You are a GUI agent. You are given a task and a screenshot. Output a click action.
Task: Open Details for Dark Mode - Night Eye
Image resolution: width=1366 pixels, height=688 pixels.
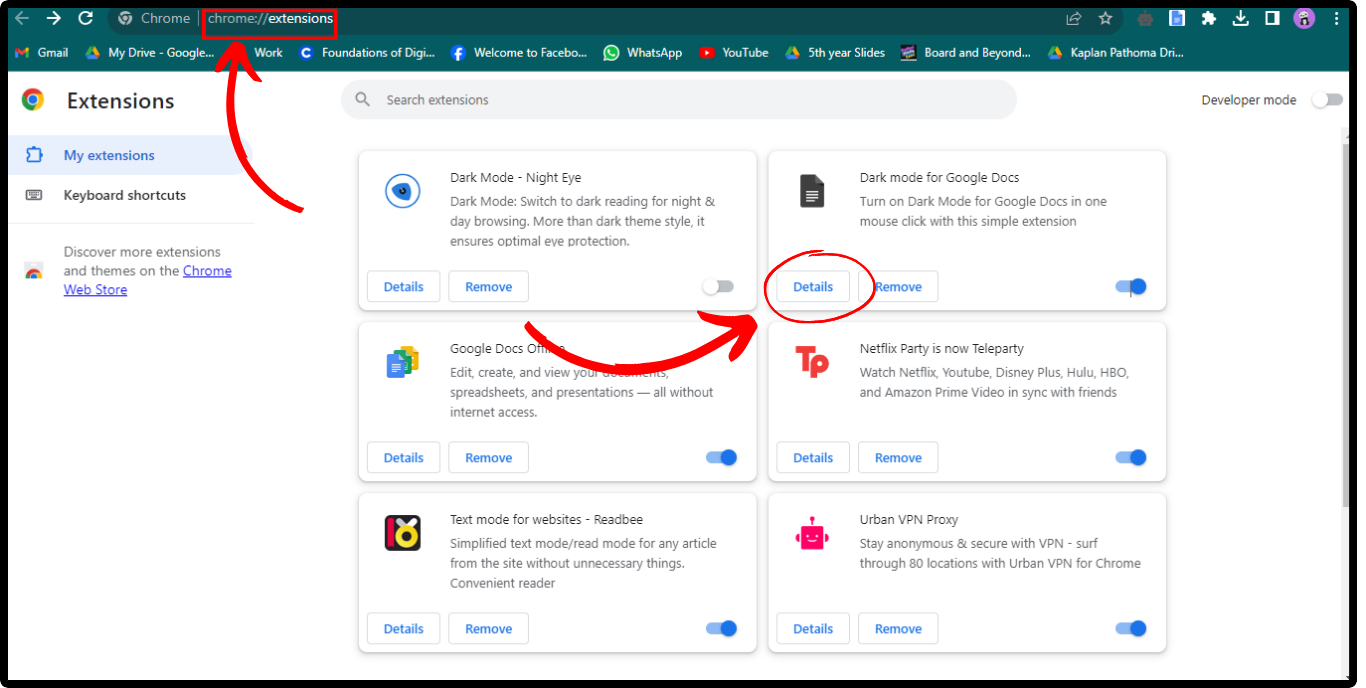(x=404, y=287)
